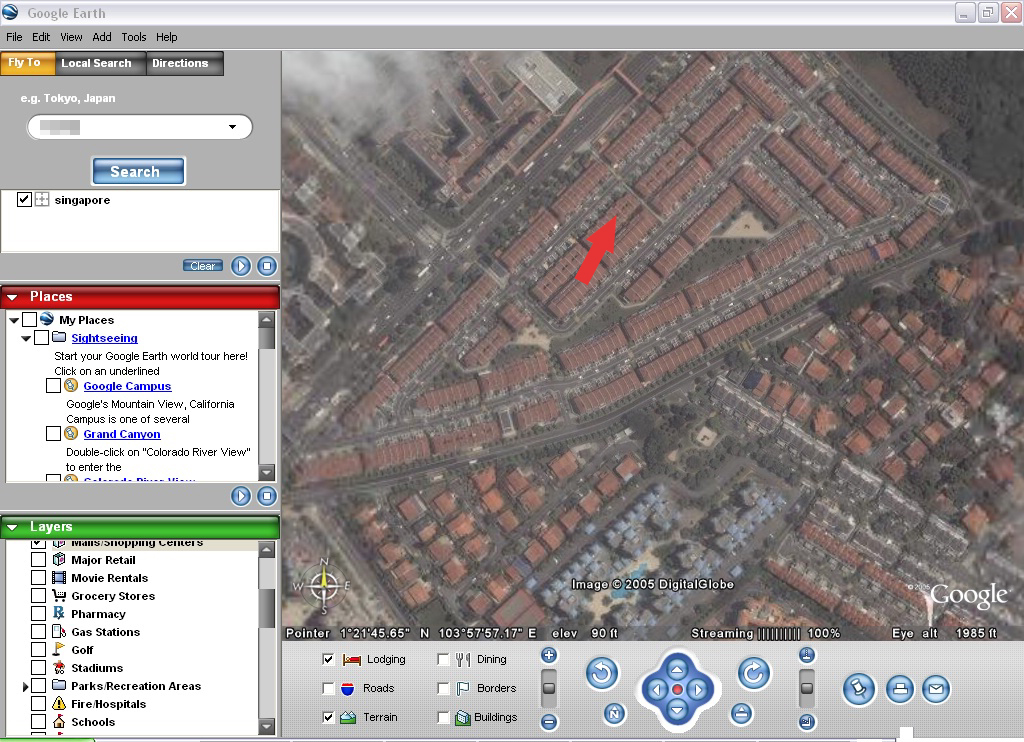The width and height of the screenshot is (1024, 742).
Task: Click the email envelope button
Action: pyautogui.click(x=936, y=689)
